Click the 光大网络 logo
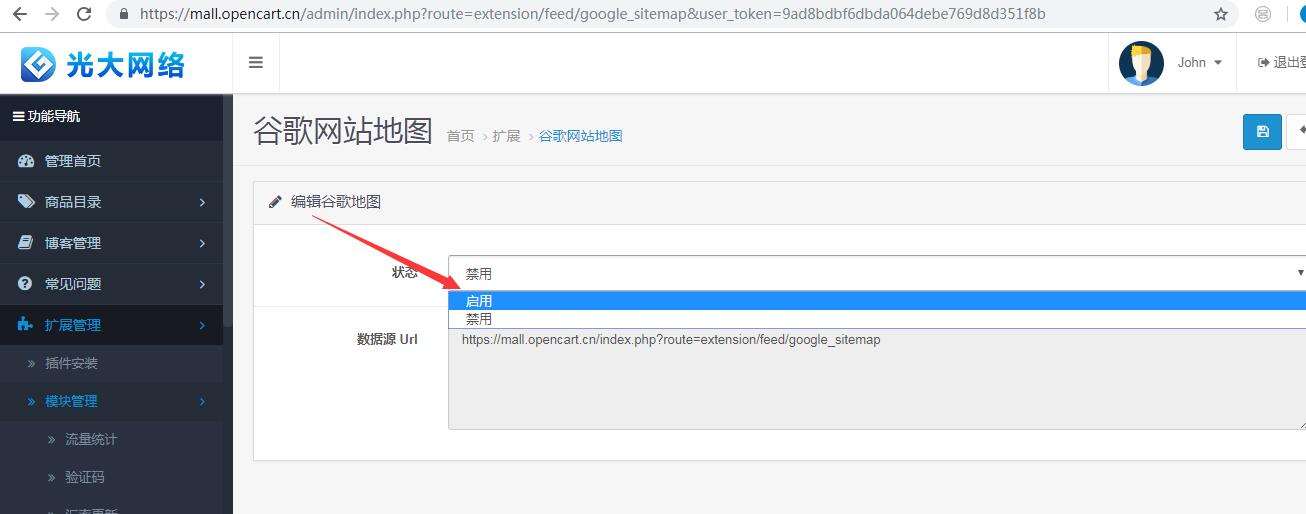Viewport: 1306px width, 514px height. [104, 64]
